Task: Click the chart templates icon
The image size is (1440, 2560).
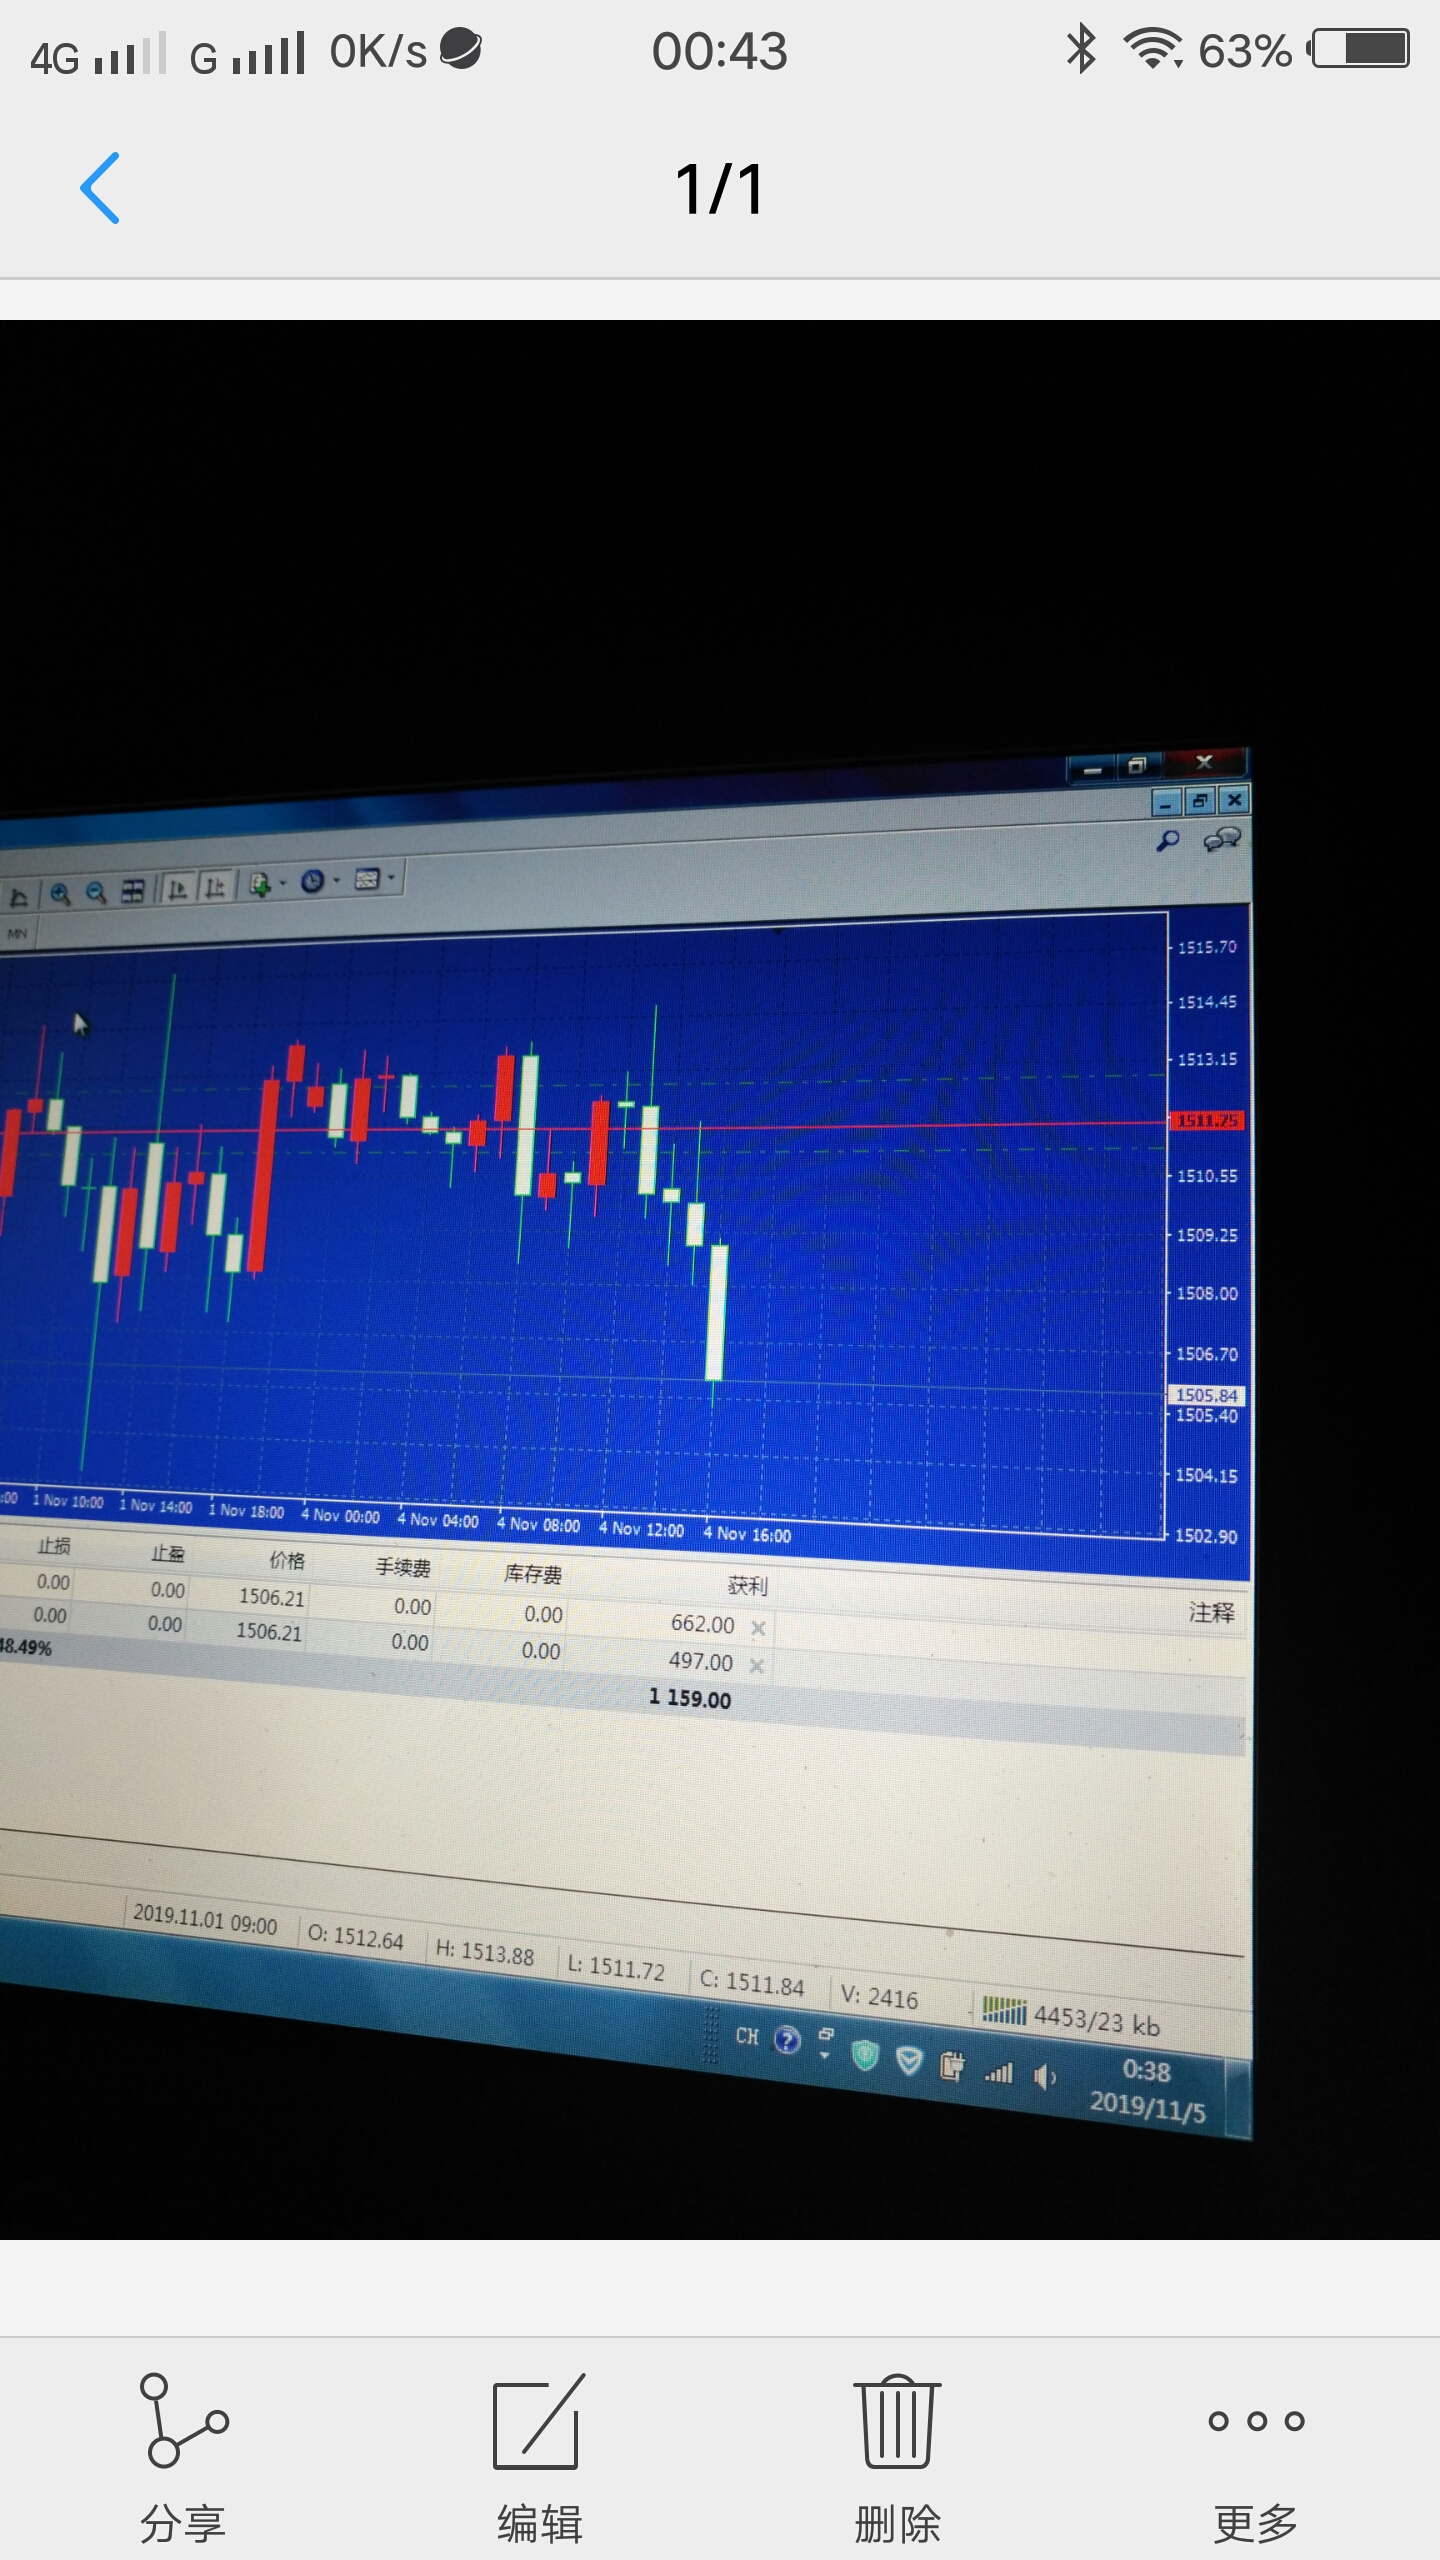Action: [367, 879]
